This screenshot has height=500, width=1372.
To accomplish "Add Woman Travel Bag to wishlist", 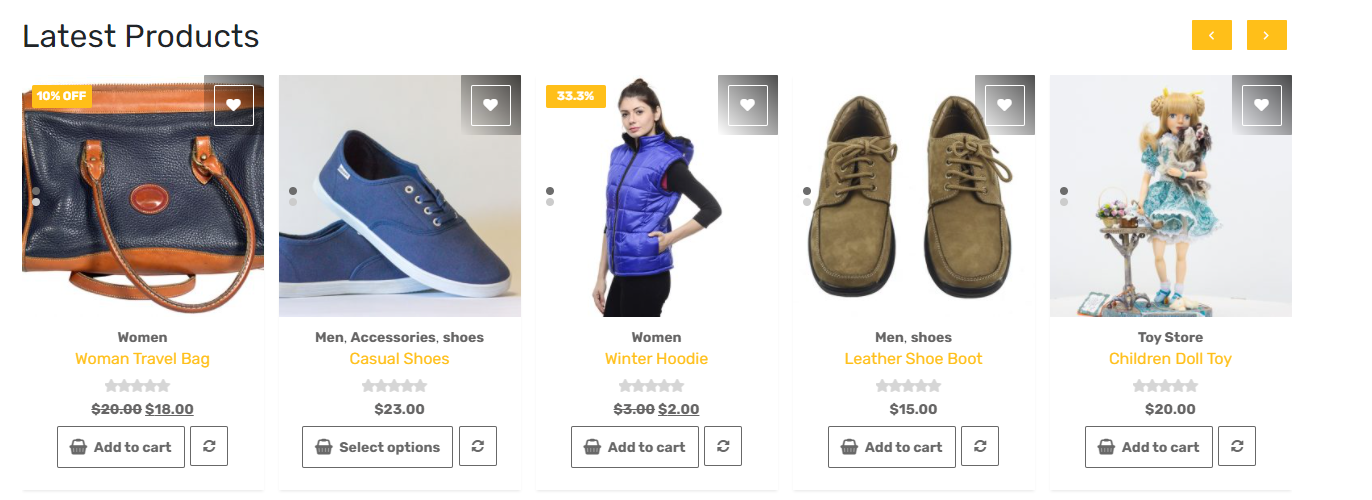I will (234, 105).
